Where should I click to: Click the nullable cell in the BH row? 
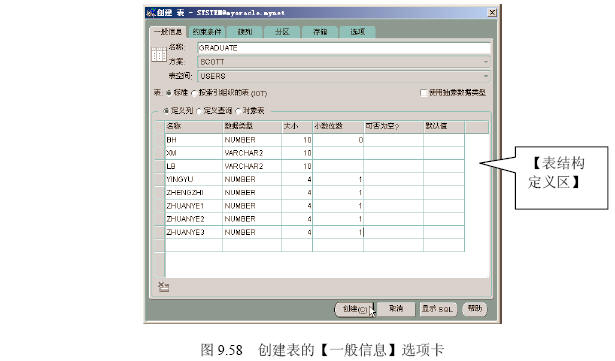pos(393,140)
